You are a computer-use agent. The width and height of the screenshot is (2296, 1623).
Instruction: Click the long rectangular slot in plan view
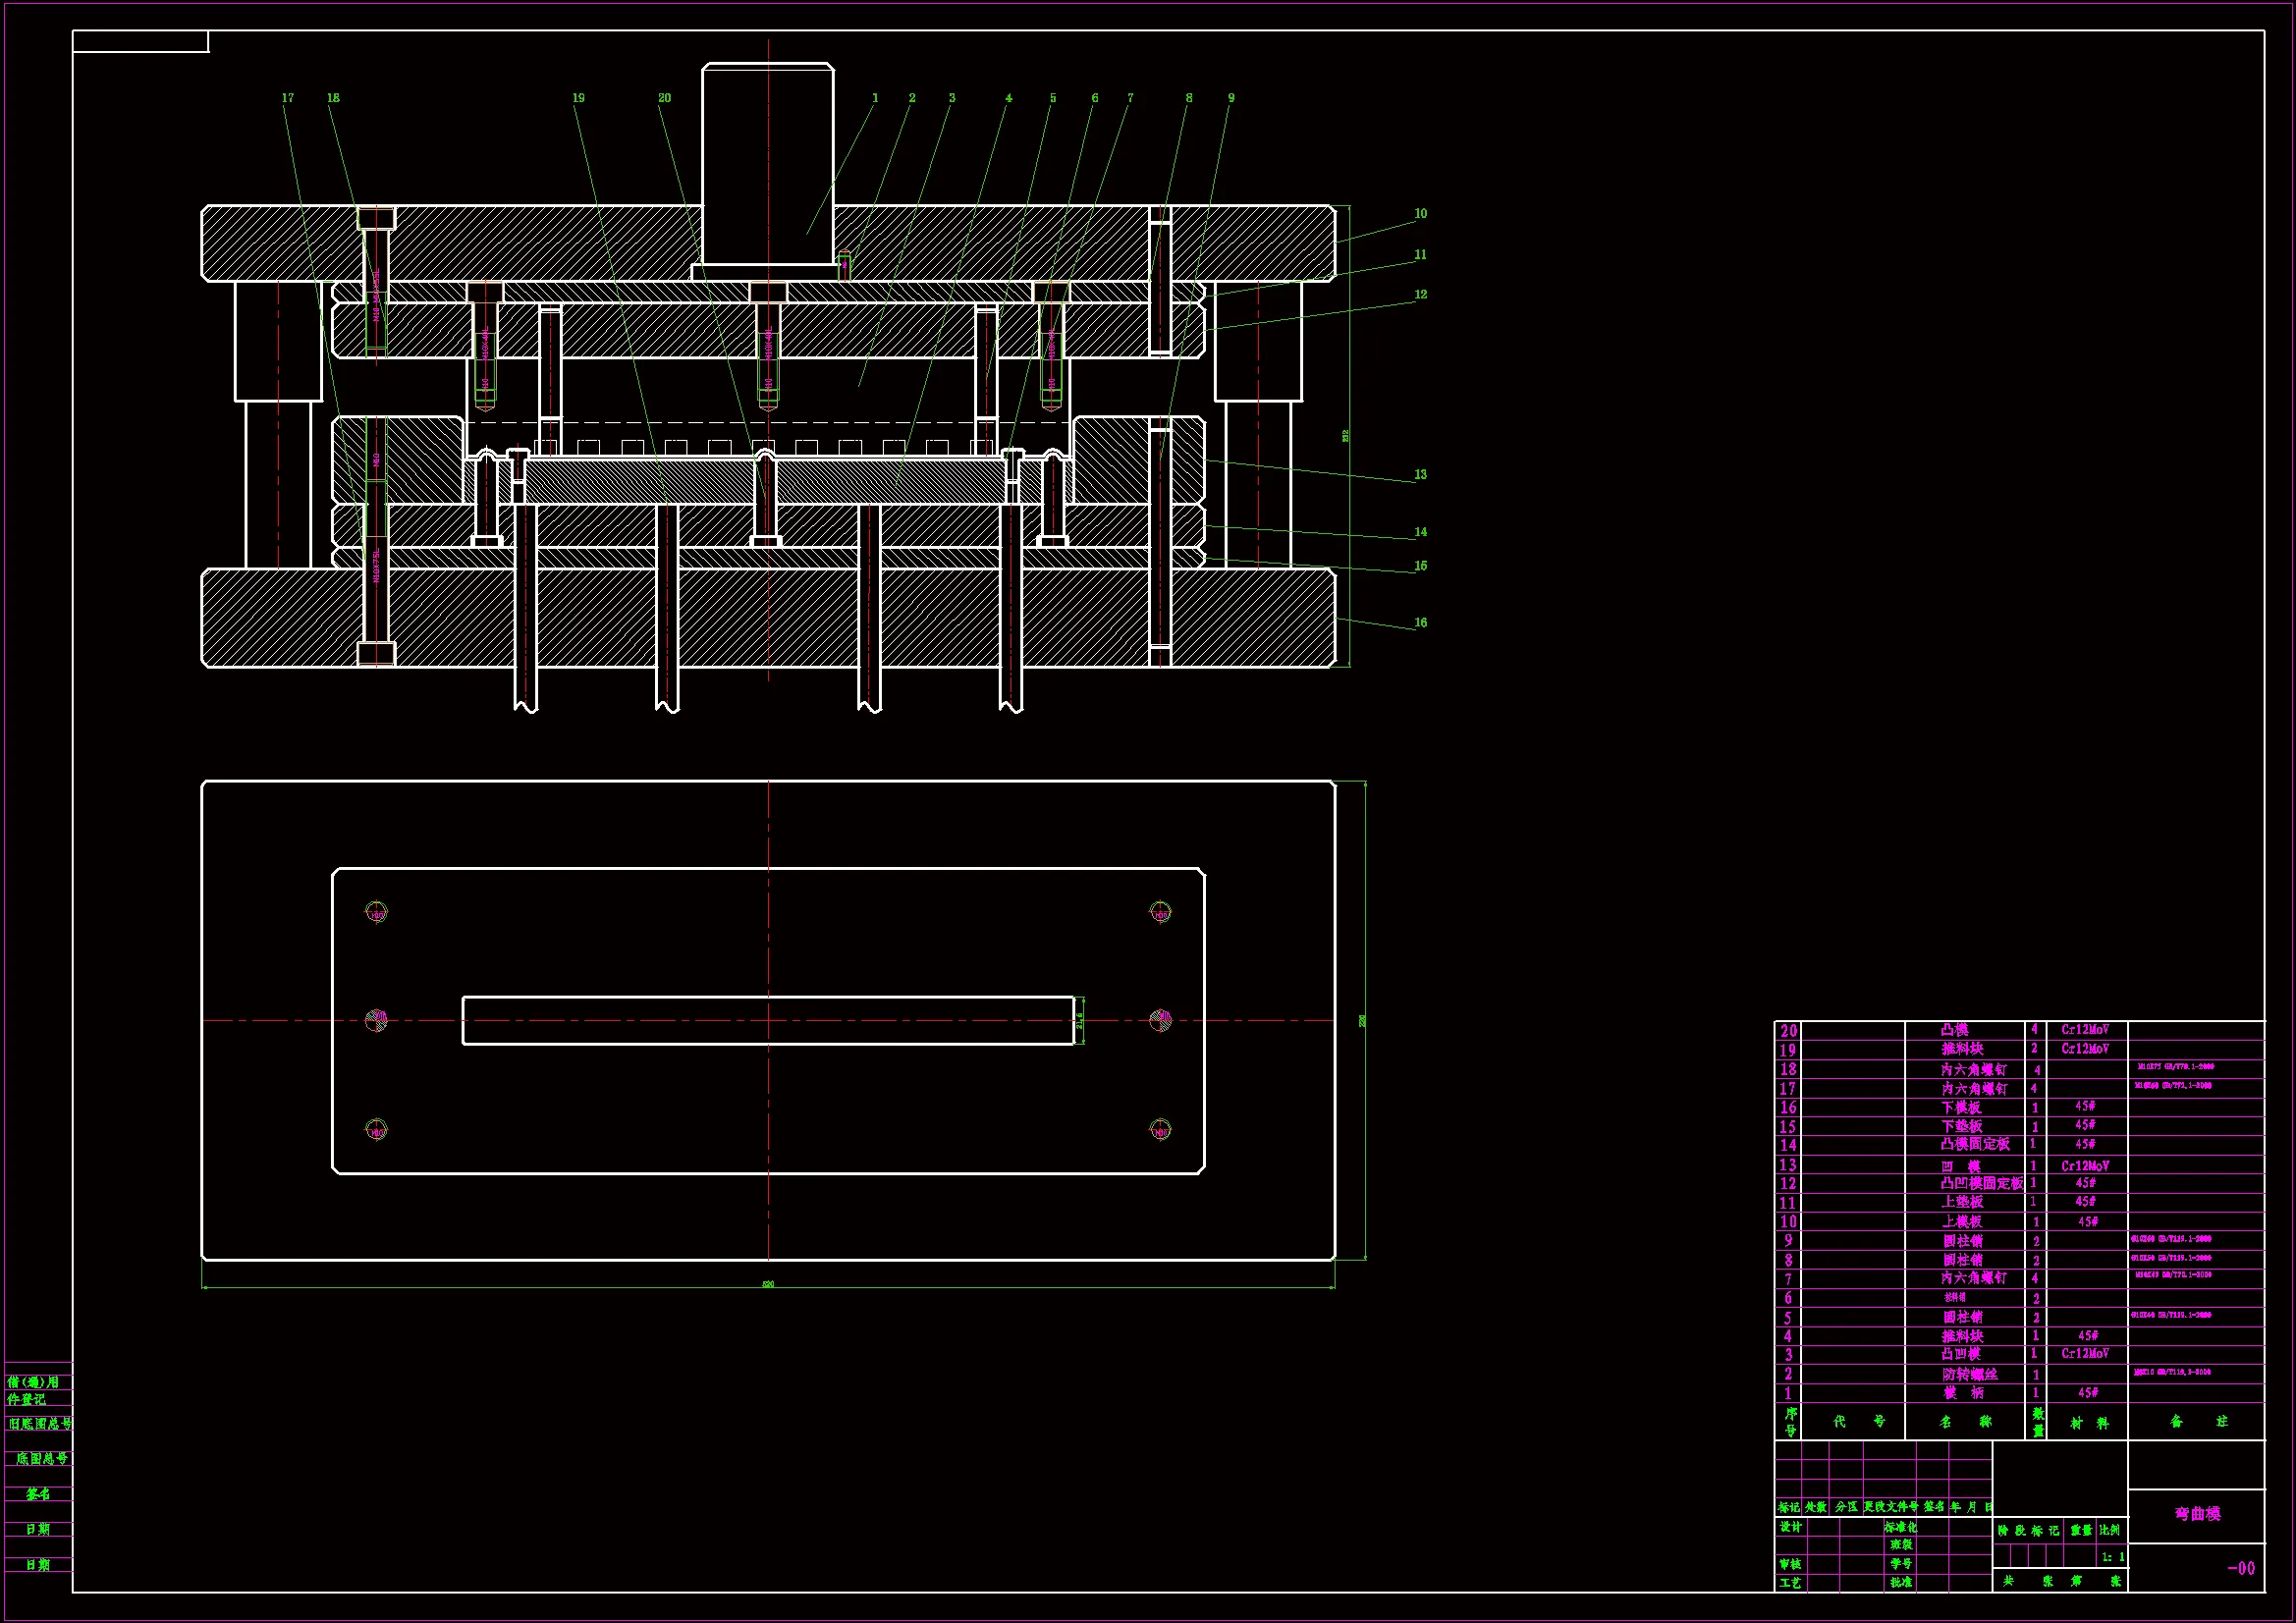[767, 1021]
